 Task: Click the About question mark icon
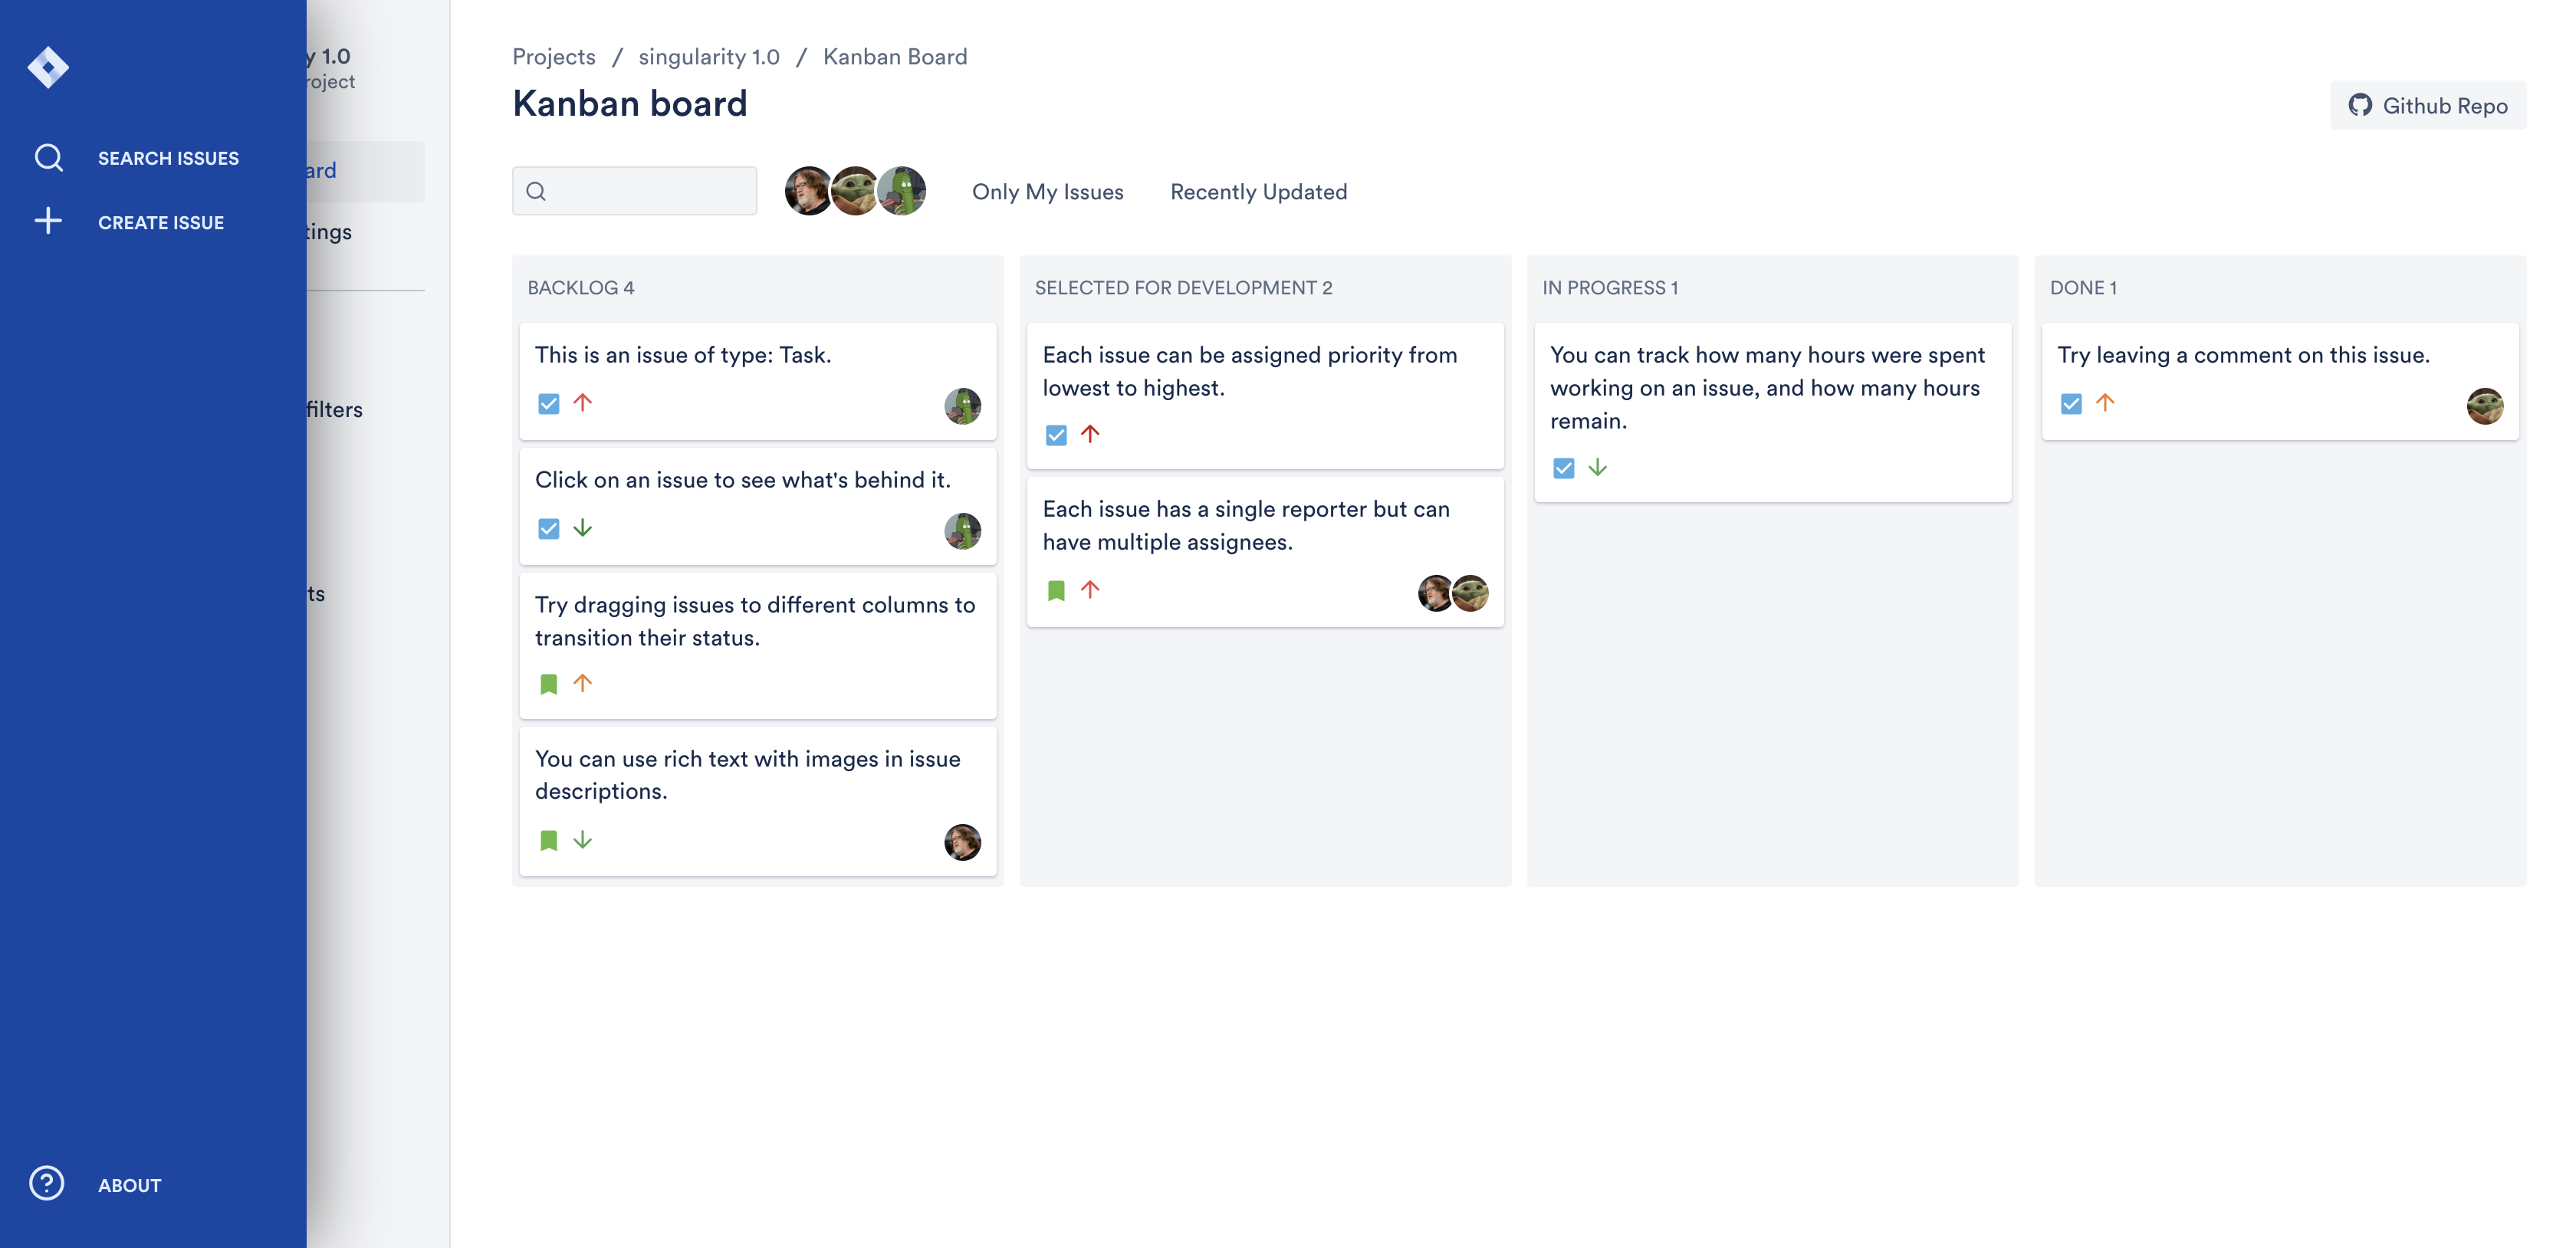pyautogui.click(x=46, y=1183)
